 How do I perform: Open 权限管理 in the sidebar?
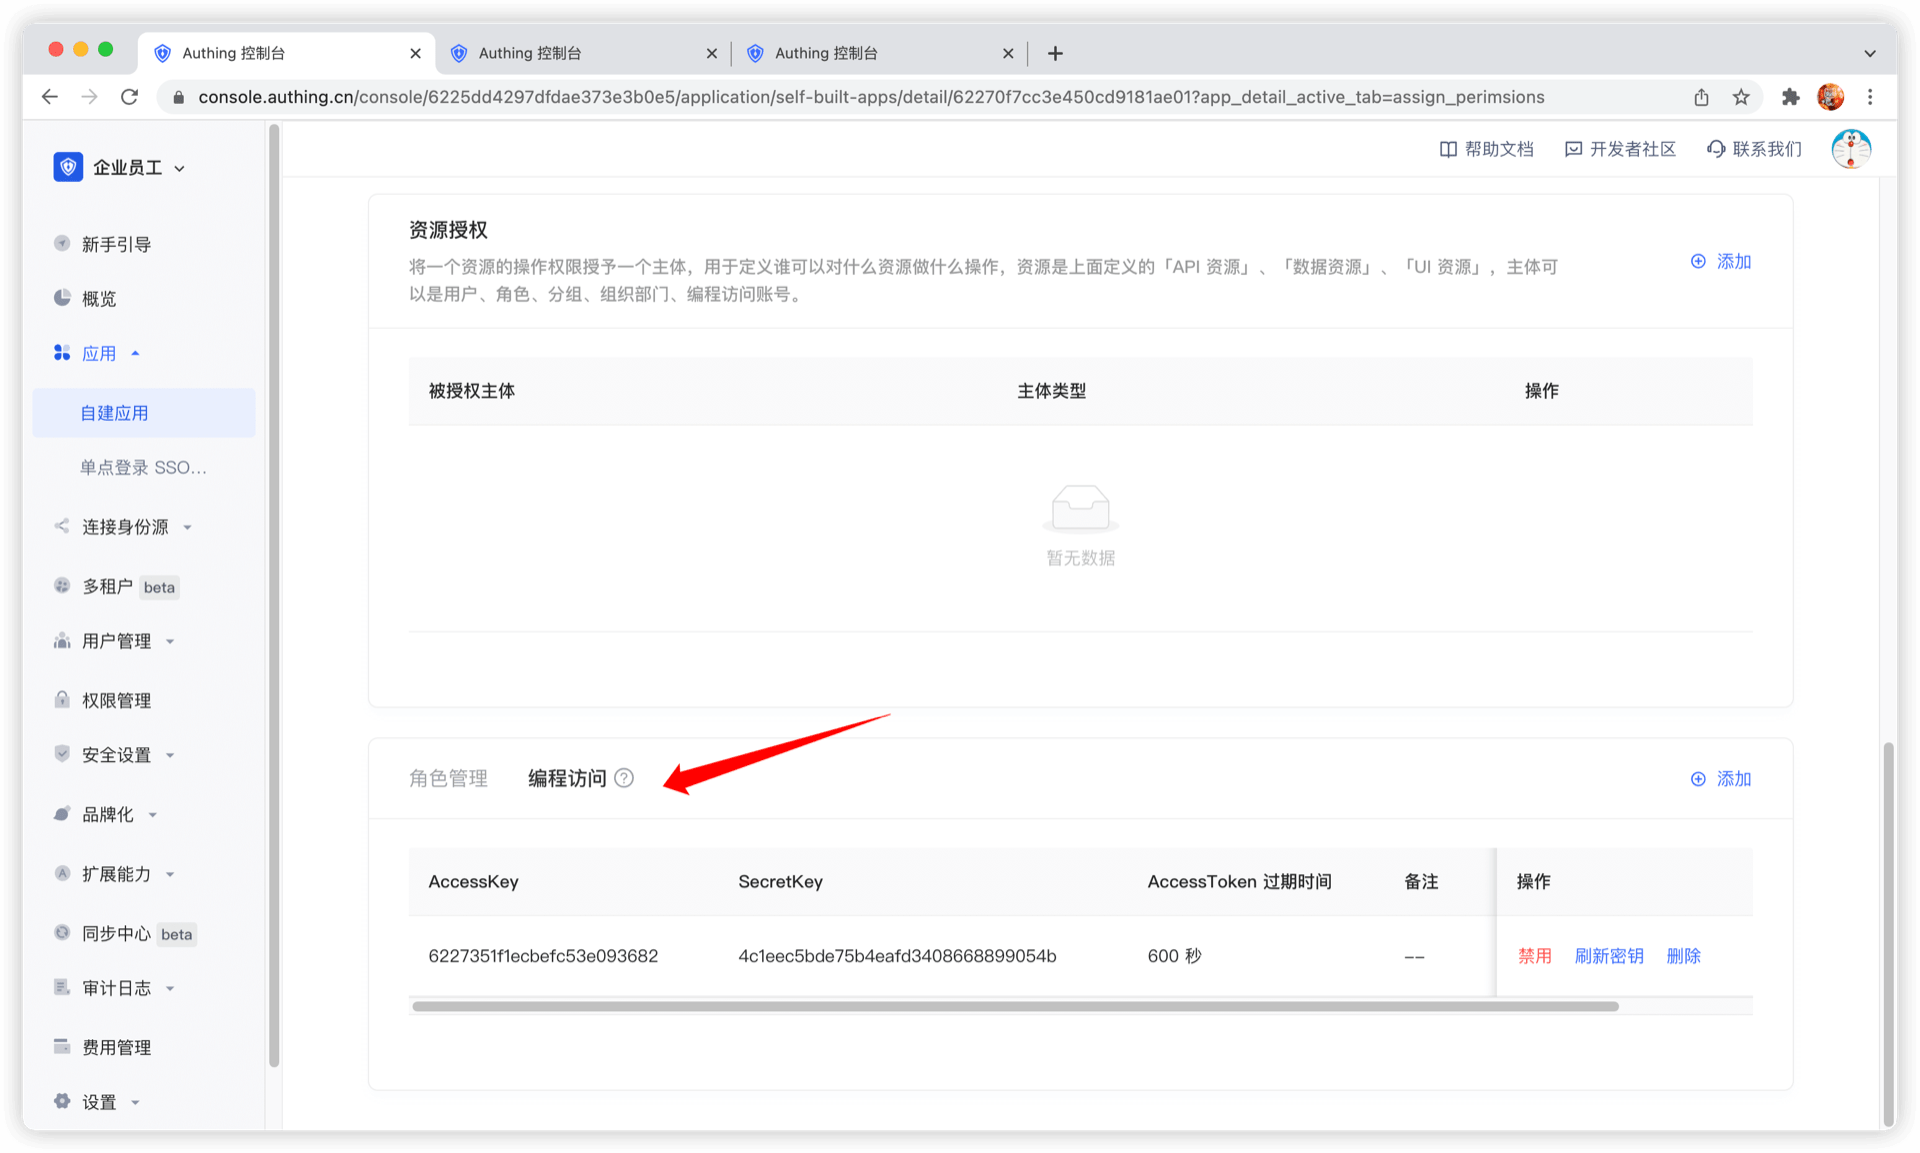click(x=116, y=701)
